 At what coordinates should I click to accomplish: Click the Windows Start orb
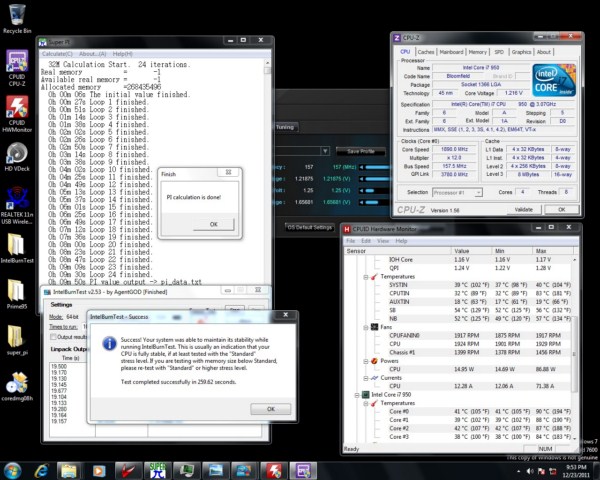(x=13, y=471)
